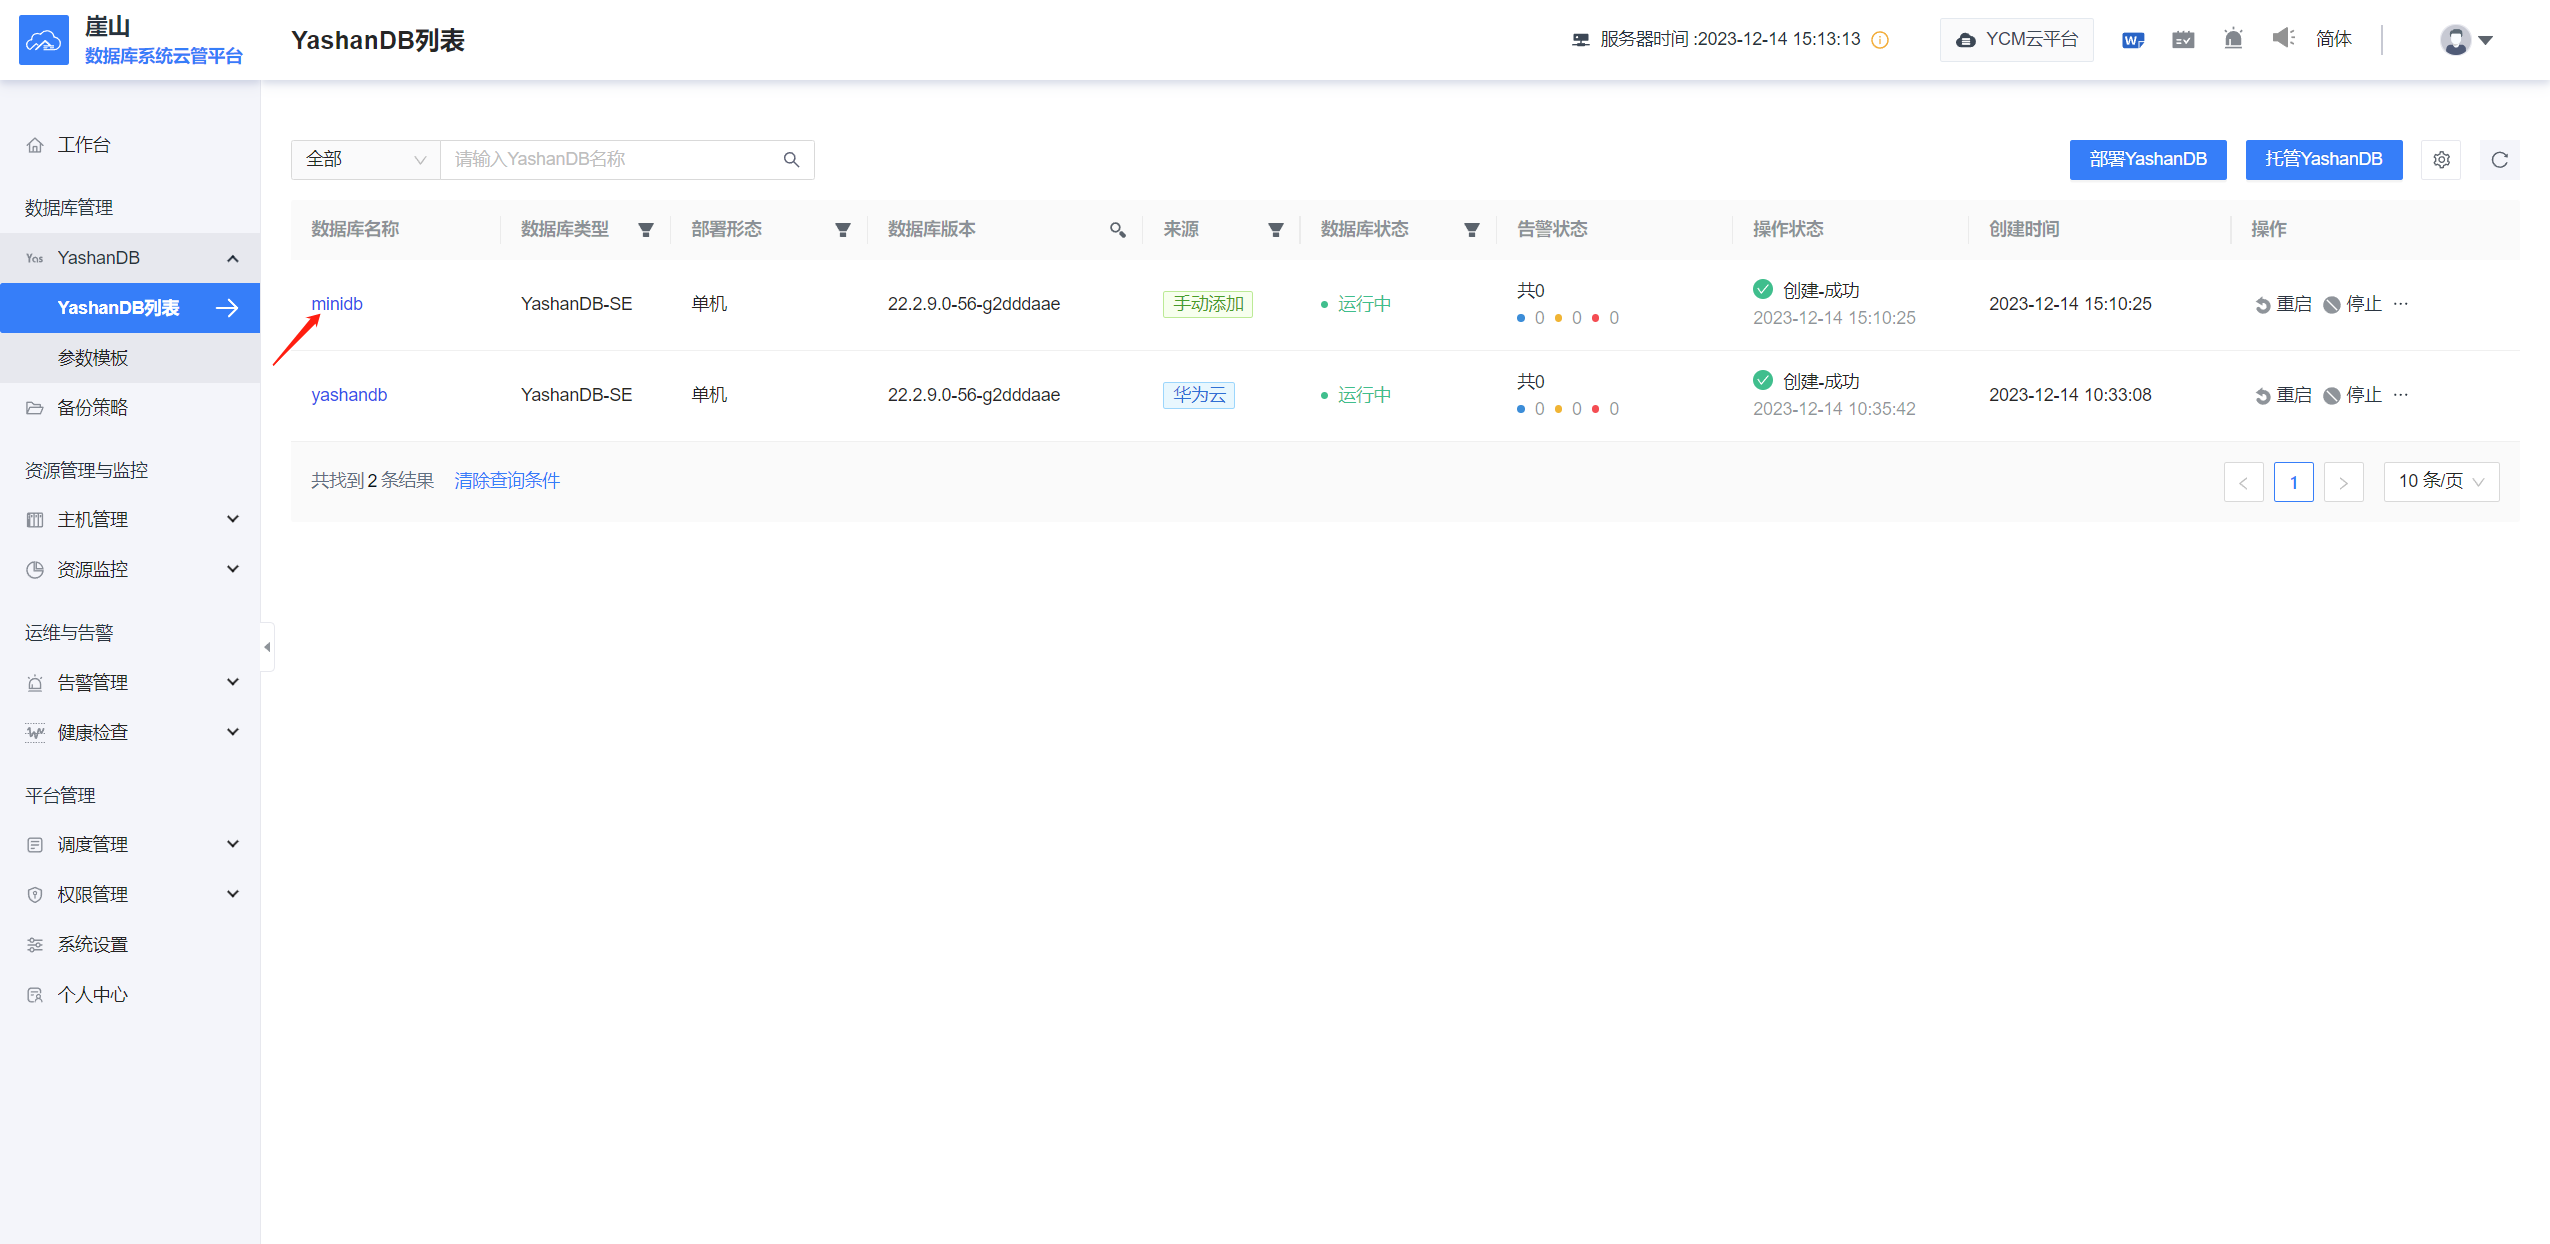The width and height of the screenshot is (2550, 1244).
Task: Click the 部署YashanDB button
Action: 2147,160
